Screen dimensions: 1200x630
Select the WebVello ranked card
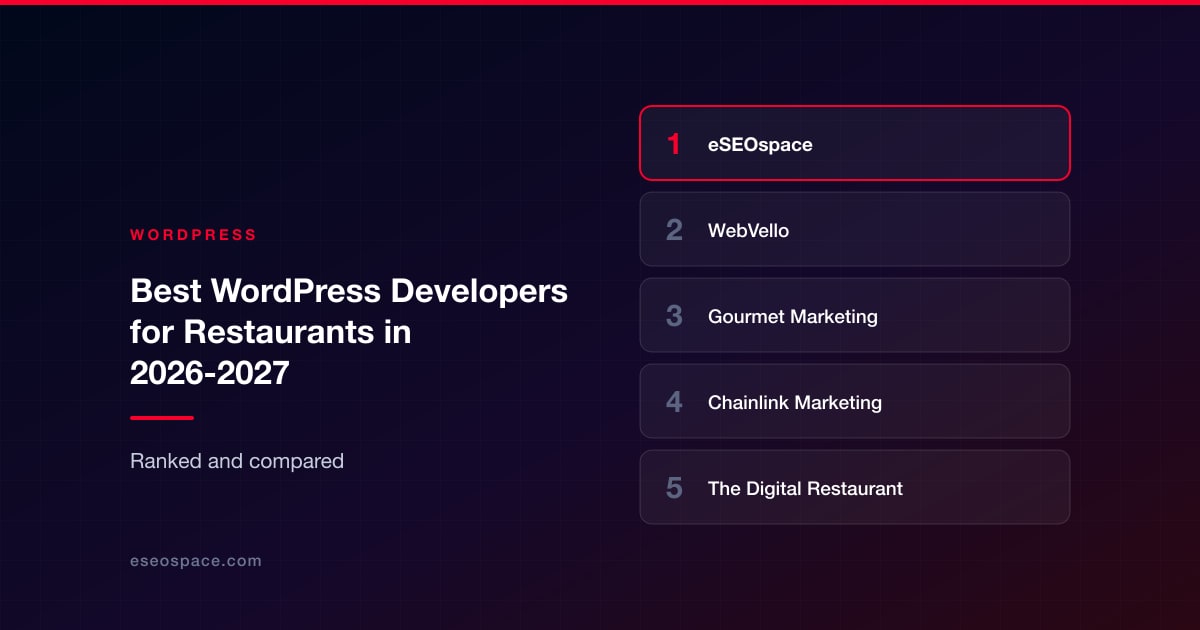[x=855, y=229]
